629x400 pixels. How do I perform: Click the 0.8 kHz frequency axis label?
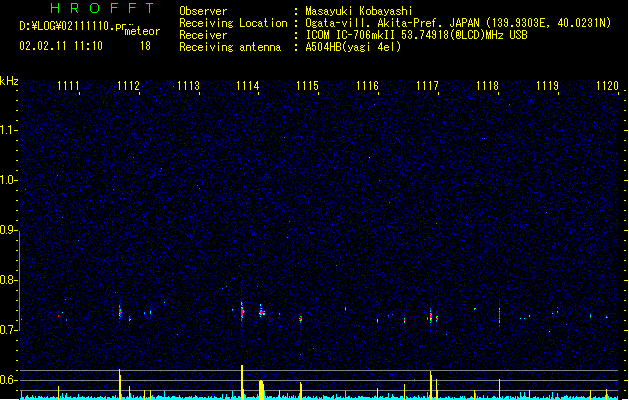tap(7, 280)
